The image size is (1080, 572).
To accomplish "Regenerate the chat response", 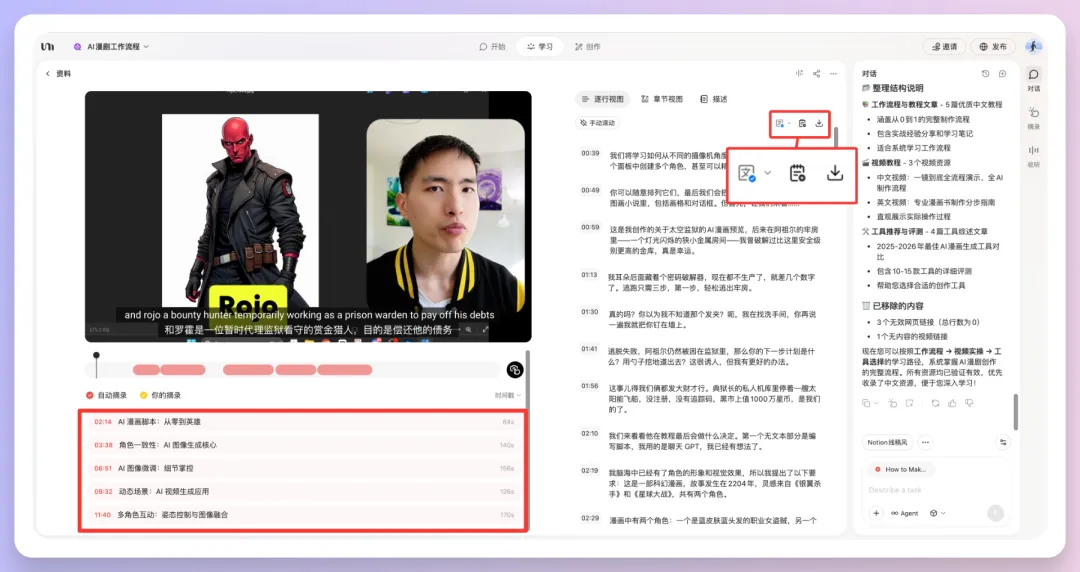I will tap(933, 403).
